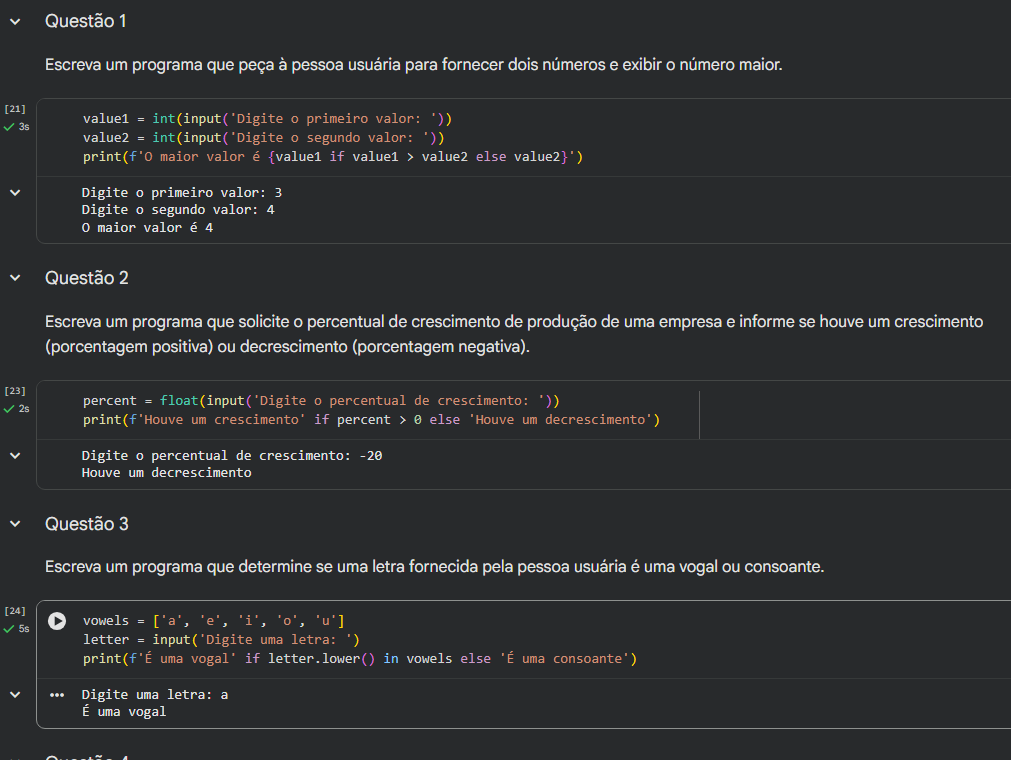Collapse output of cell 21
This screenshot has height=760, width=1011.
[15, 193]
